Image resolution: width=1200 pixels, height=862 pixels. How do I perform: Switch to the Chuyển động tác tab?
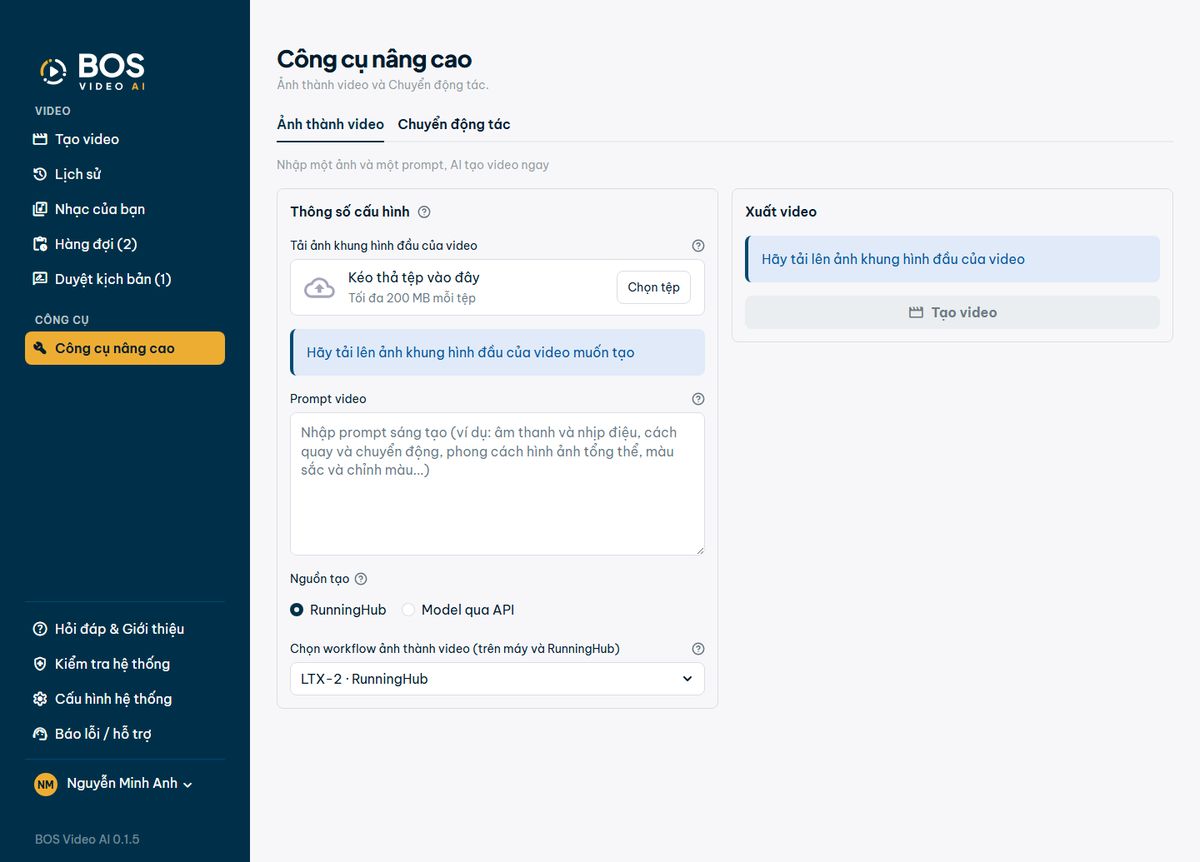(454, 125)
